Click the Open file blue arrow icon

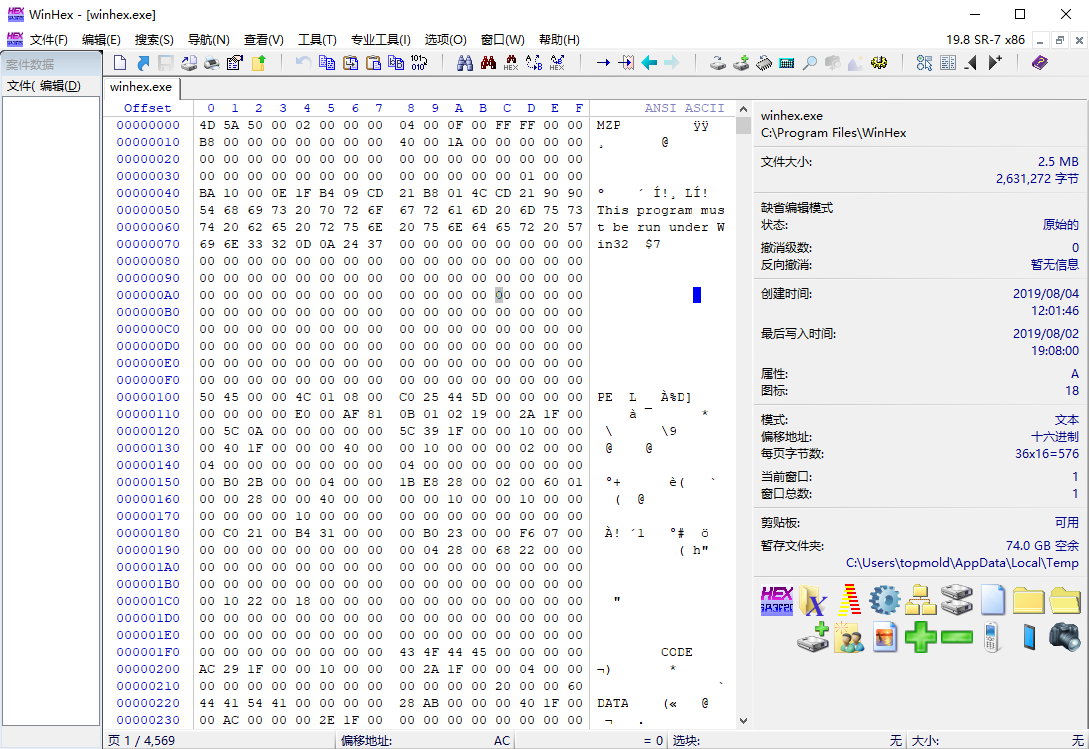coord(143,63)
